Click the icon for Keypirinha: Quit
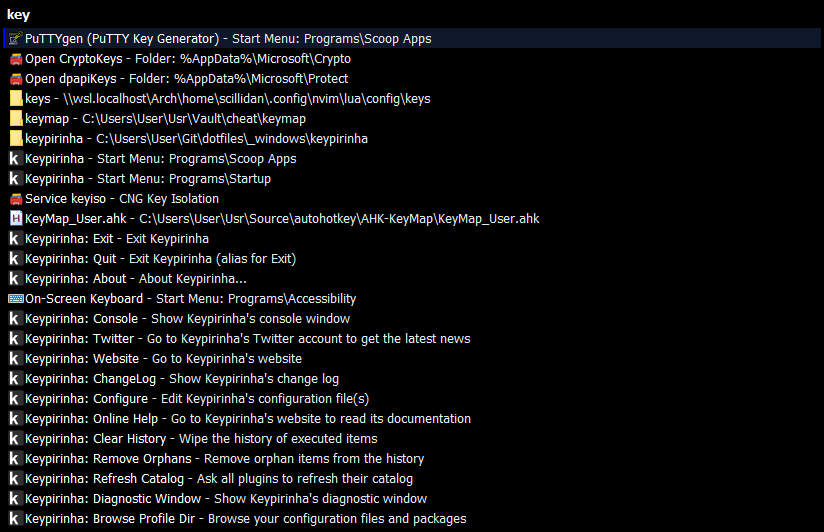 click(16, 258)
